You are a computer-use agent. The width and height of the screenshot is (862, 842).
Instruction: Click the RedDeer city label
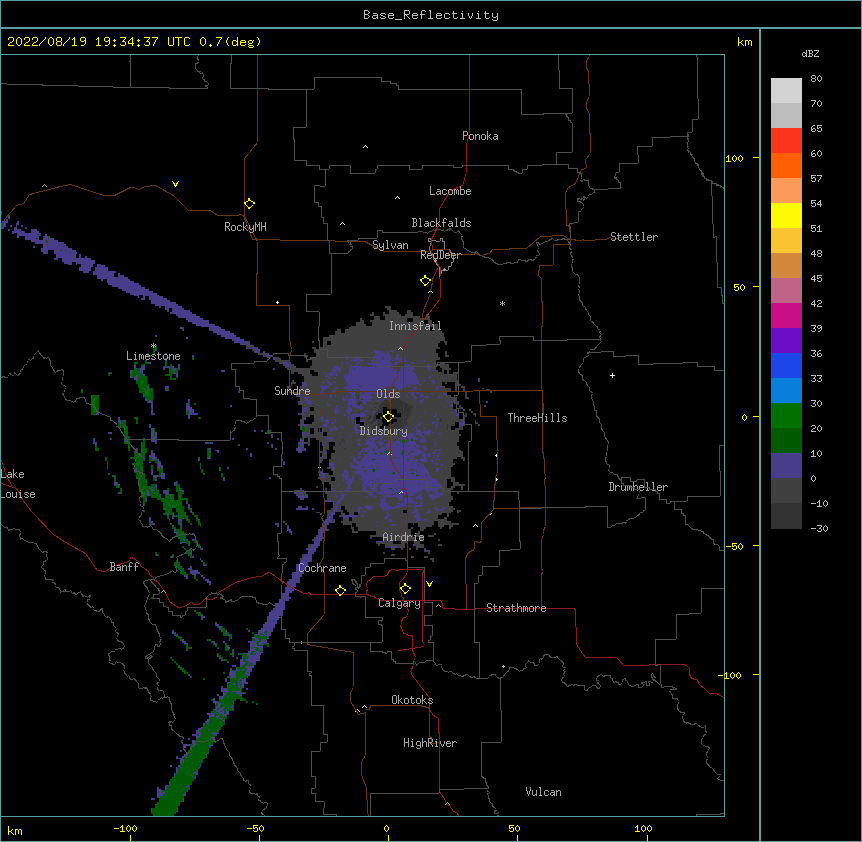[x=440, y=255]
